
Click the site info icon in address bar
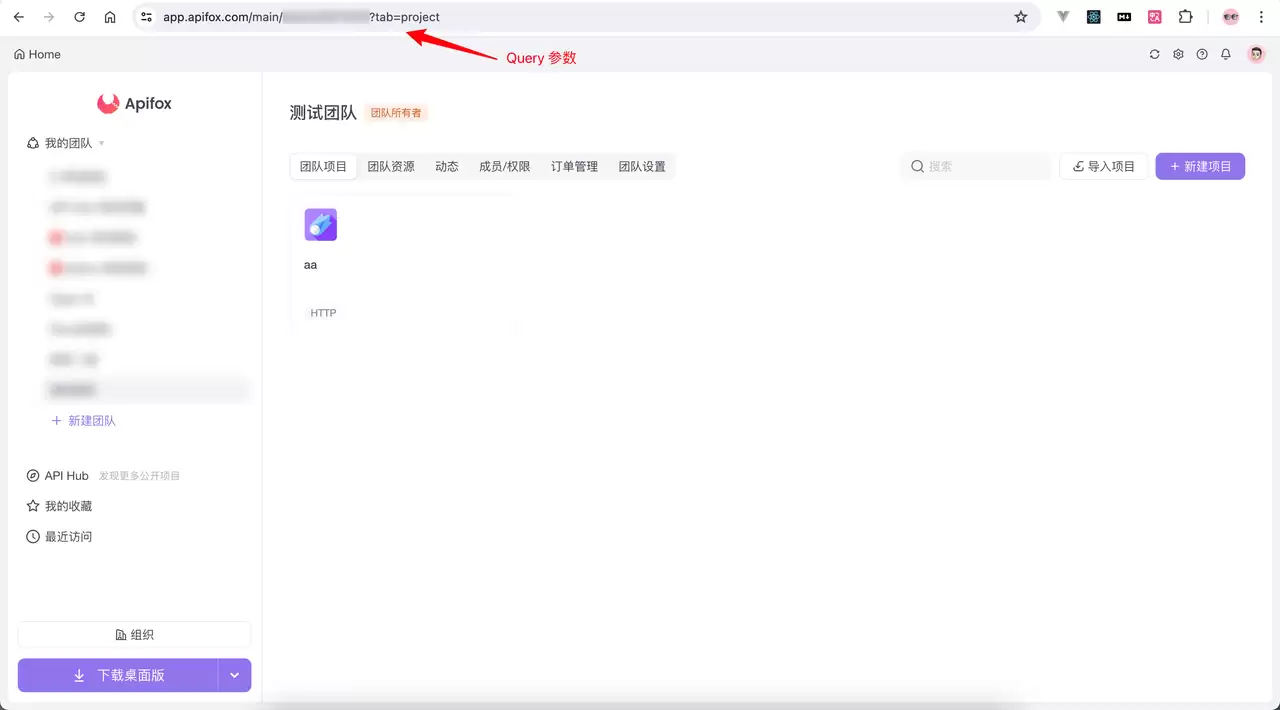pos(147,17)
